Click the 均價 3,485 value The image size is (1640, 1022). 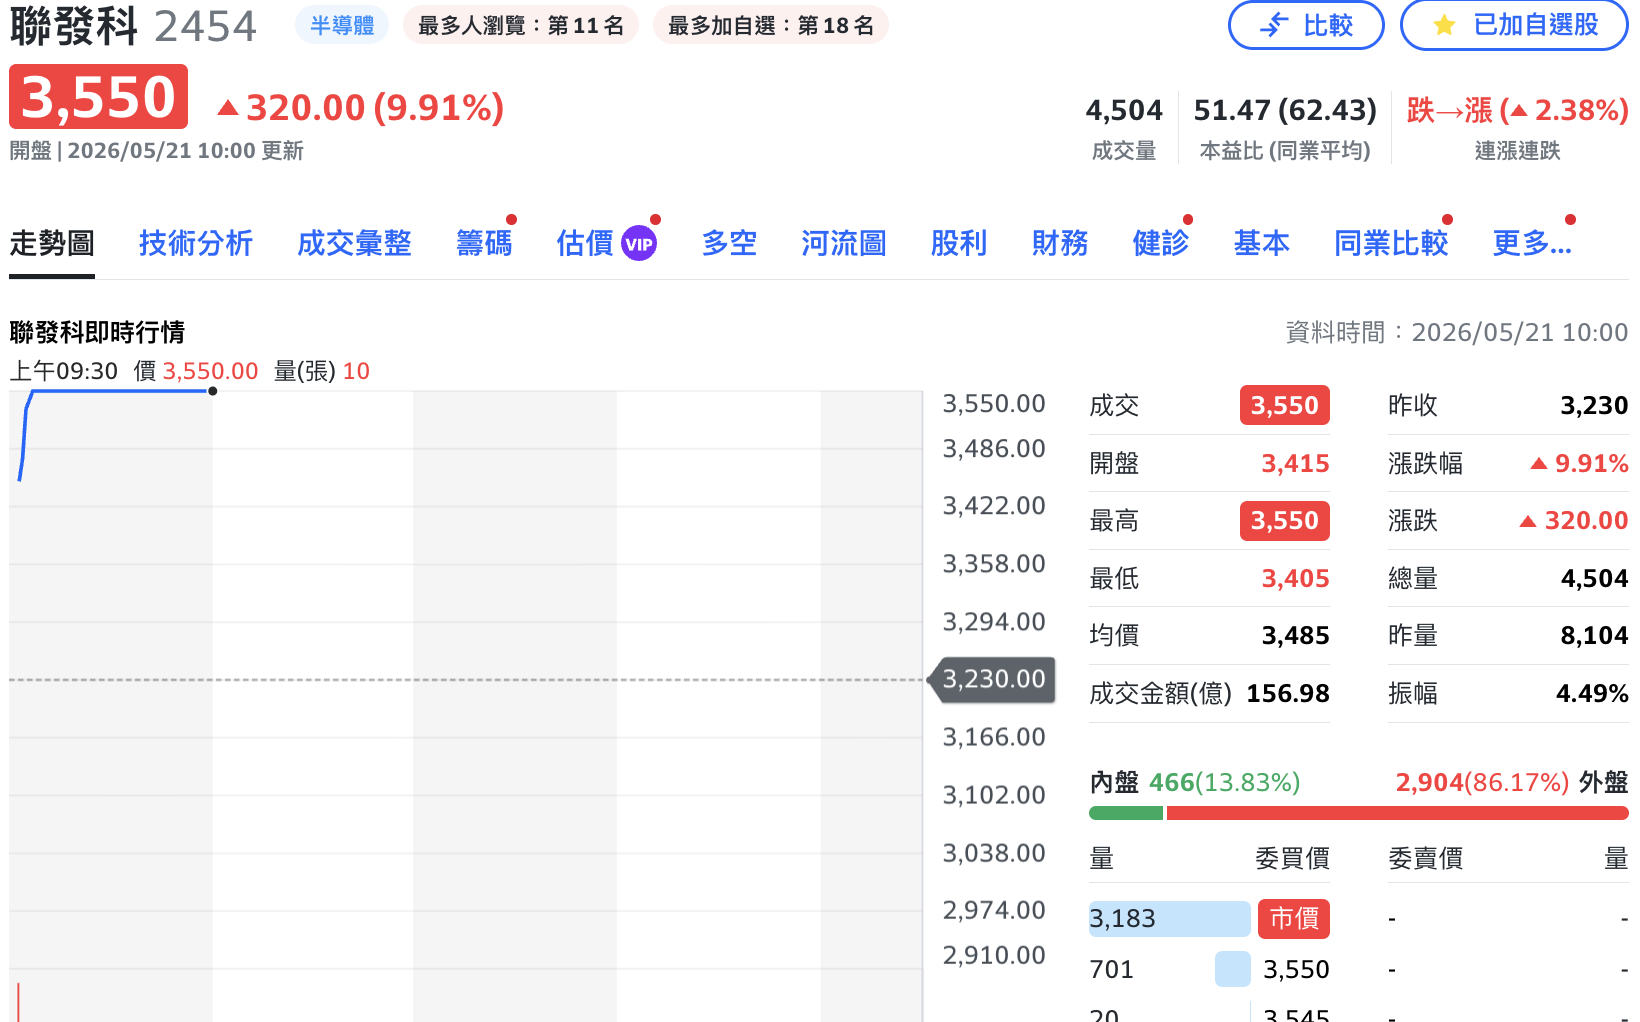pos(1295,635)
